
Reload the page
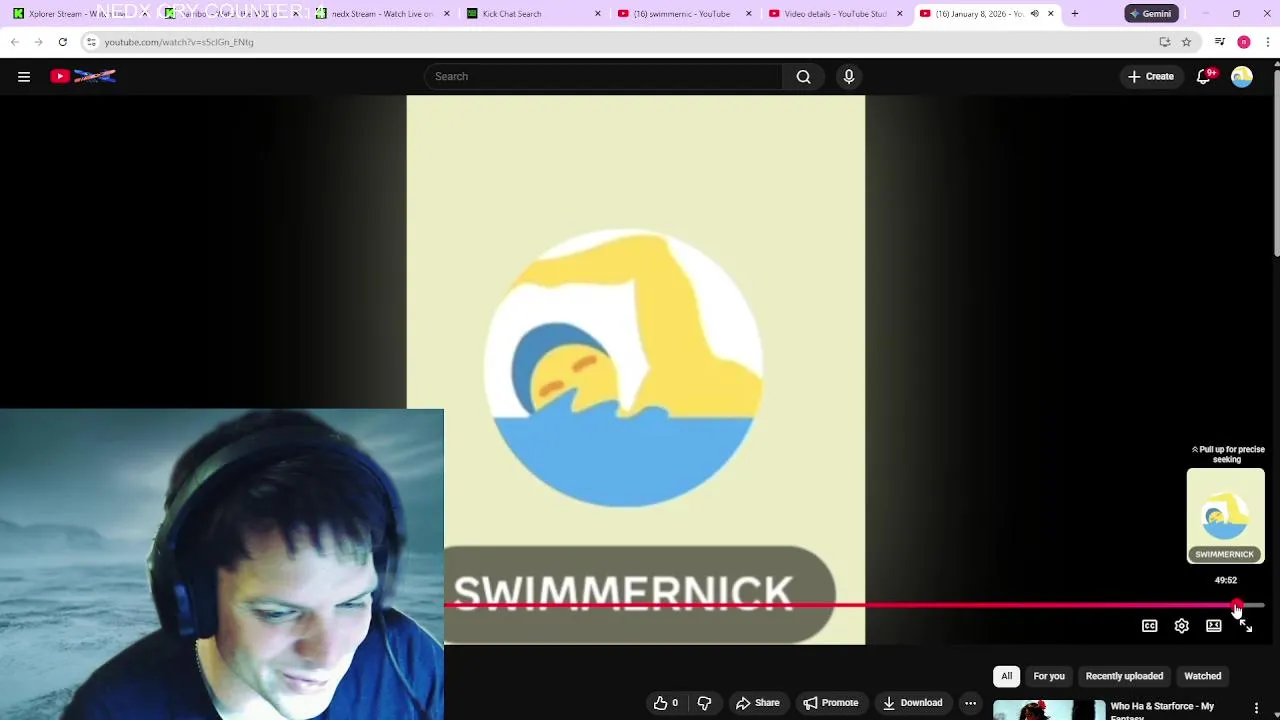coord(62,42)
